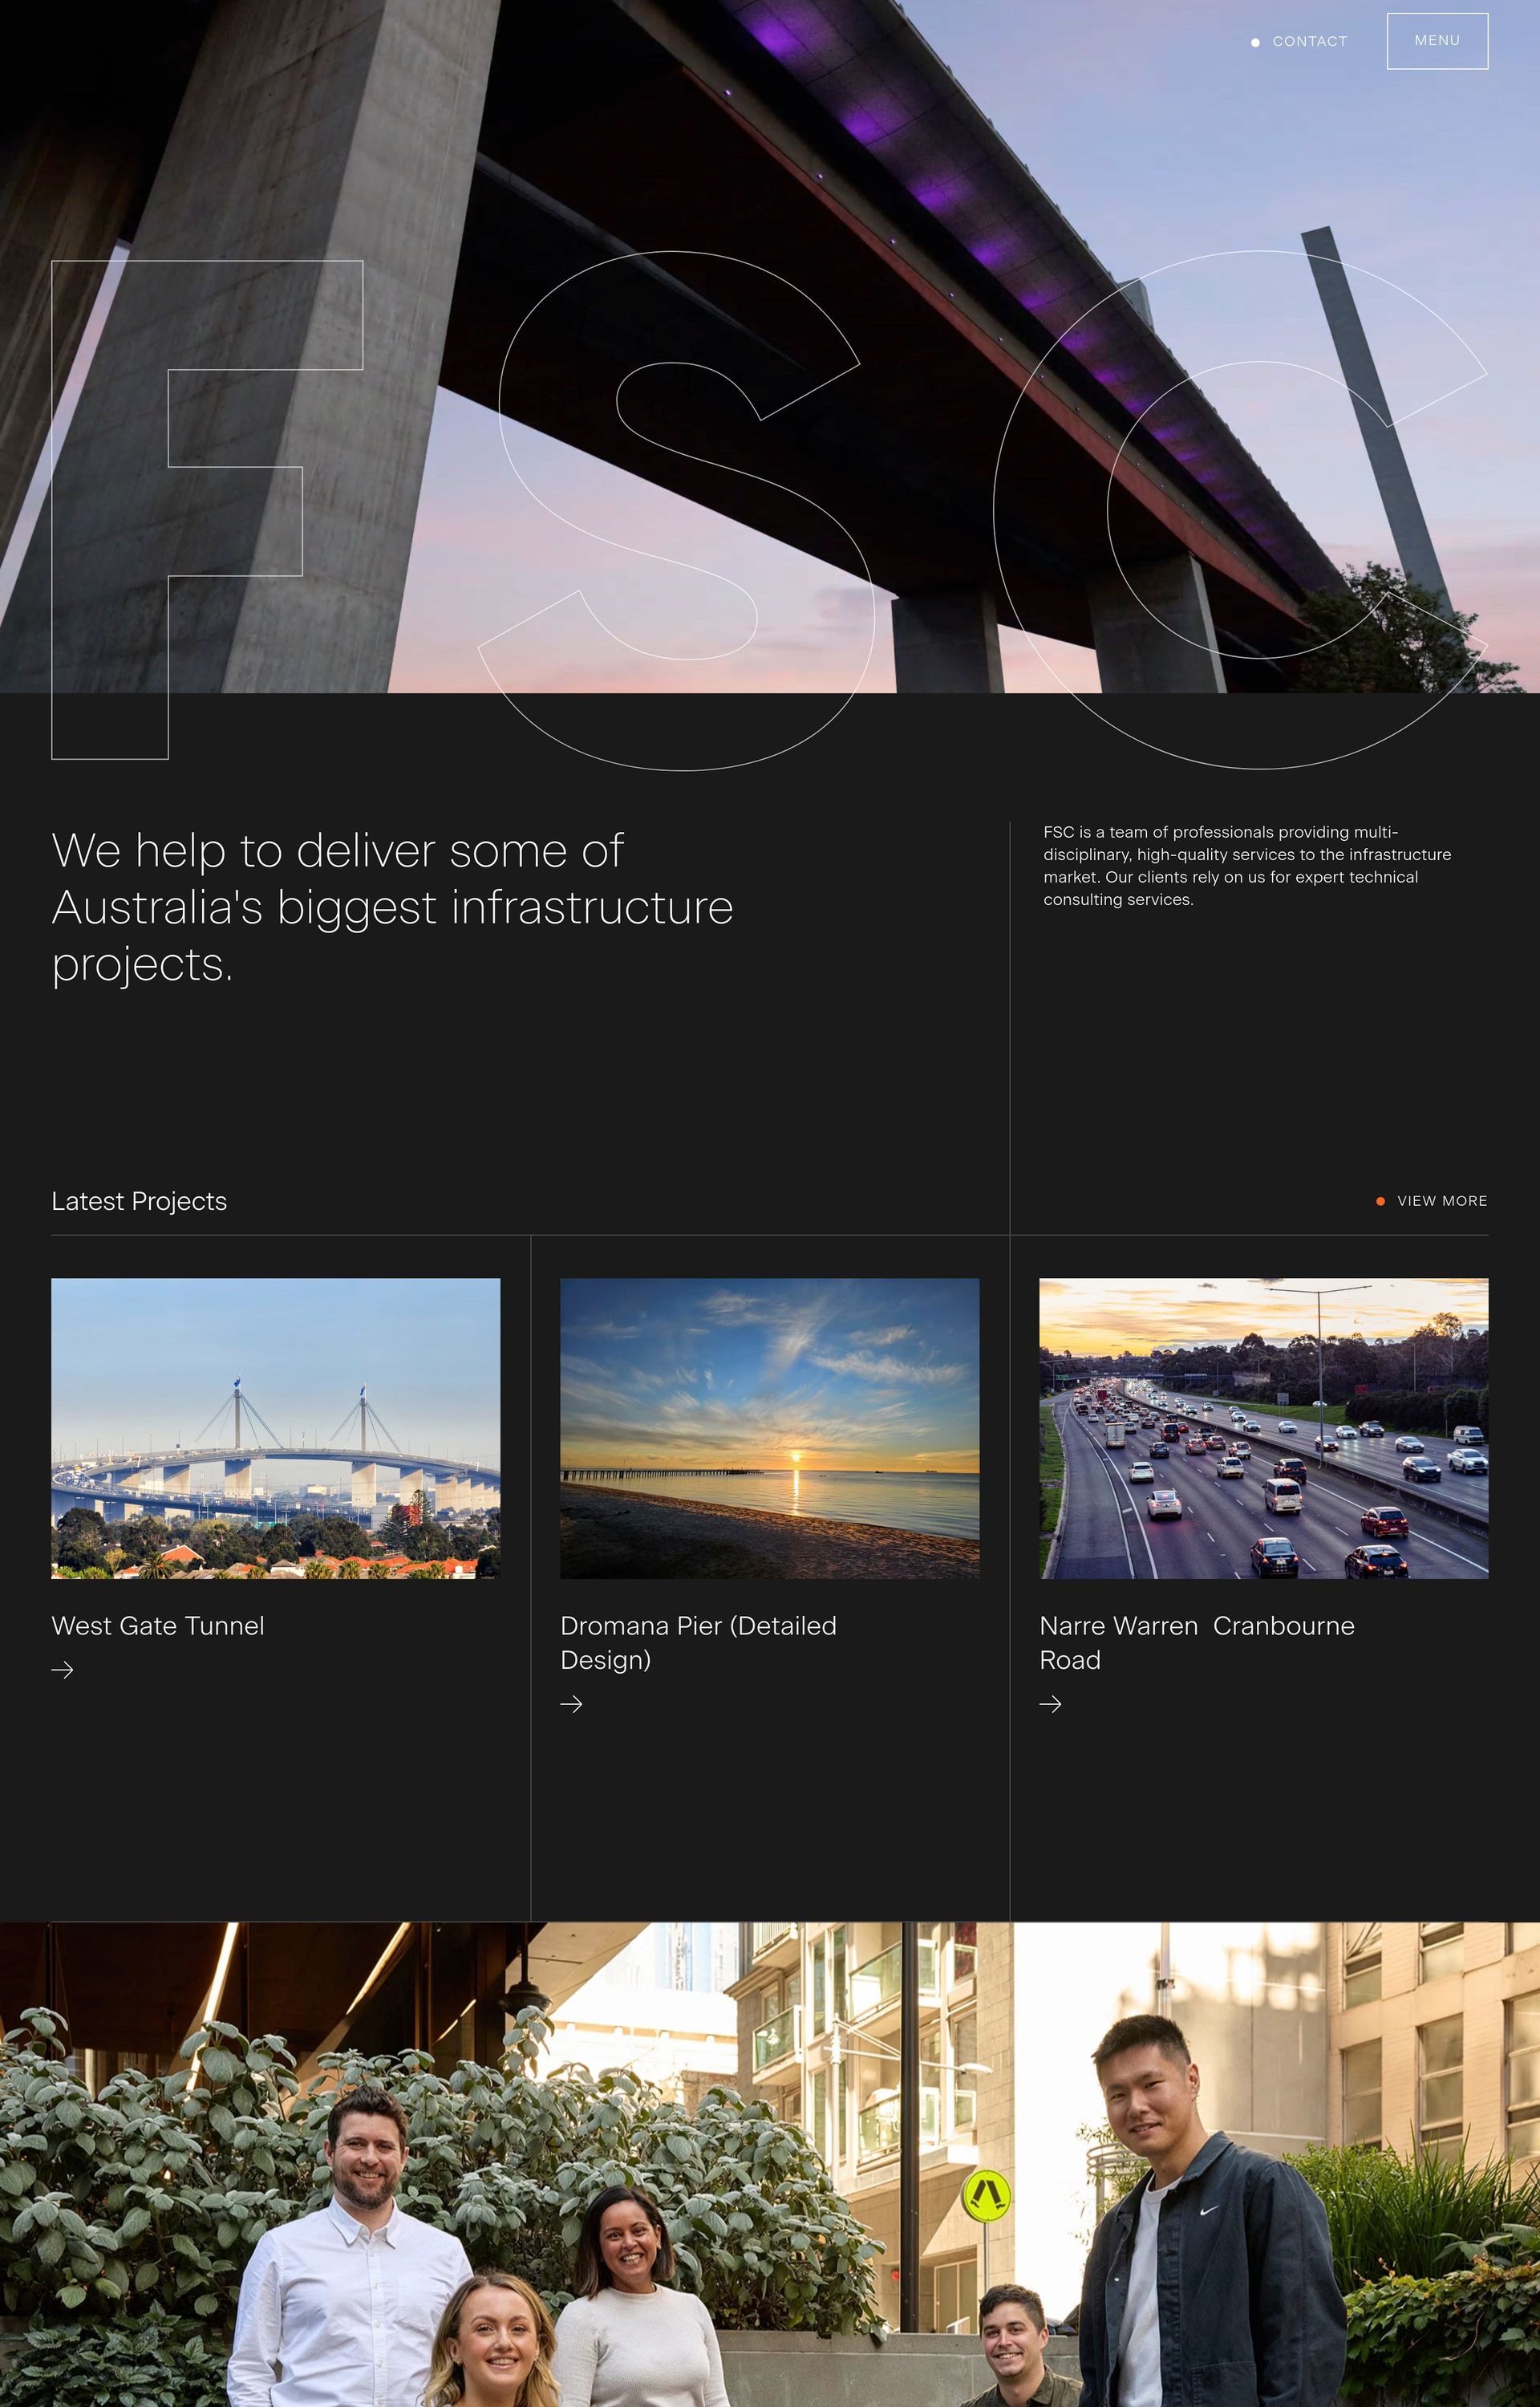Click orange dot next to VIEW MORE
Screen dimensions: 1540x2407
[x=1380, y=1201]
